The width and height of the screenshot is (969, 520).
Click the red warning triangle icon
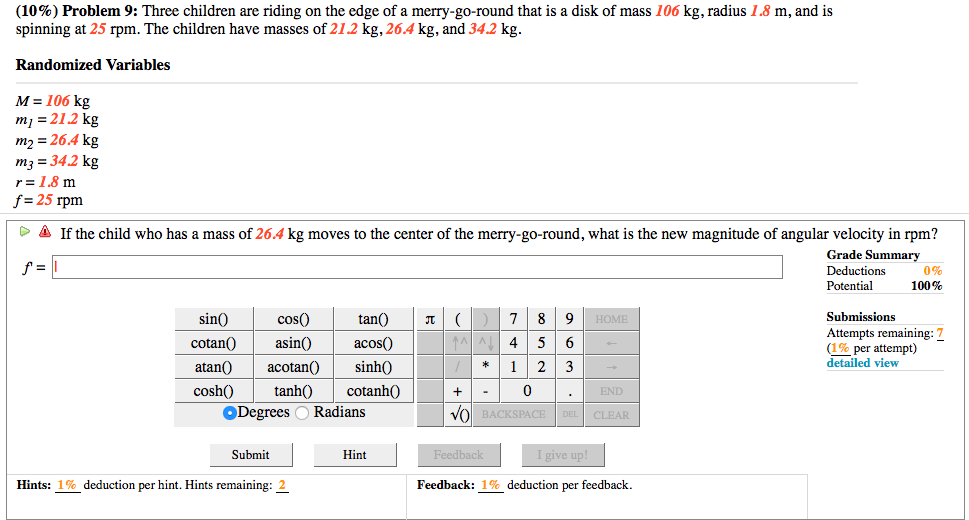click(45, 232)
